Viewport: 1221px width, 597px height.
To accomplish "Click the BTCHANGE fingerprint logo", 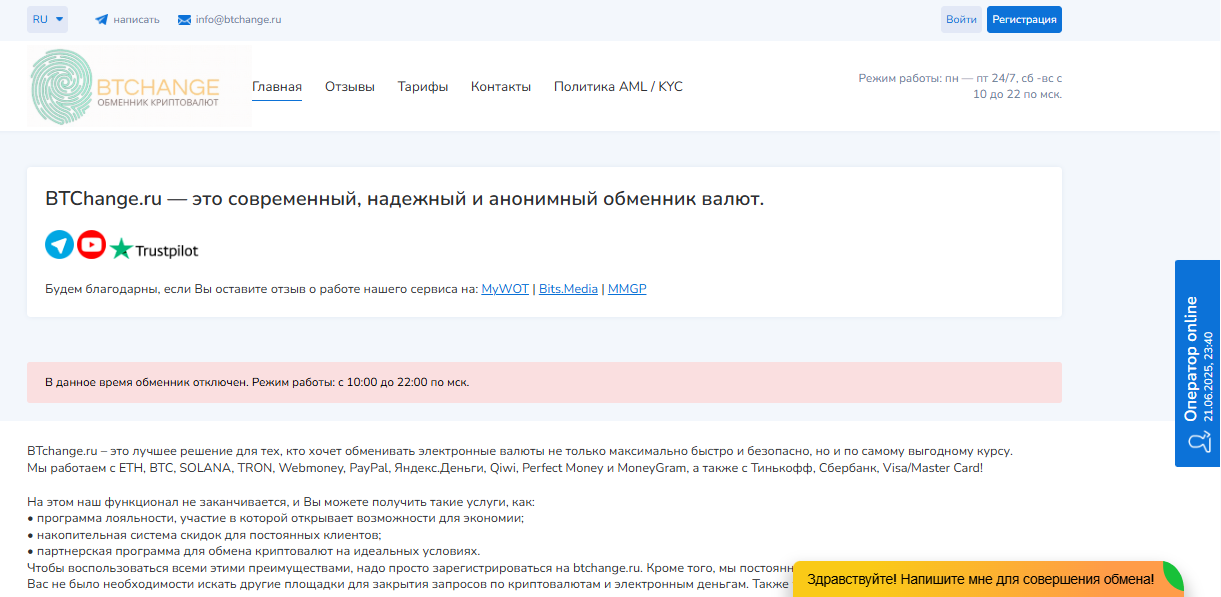I will (139, 87).
